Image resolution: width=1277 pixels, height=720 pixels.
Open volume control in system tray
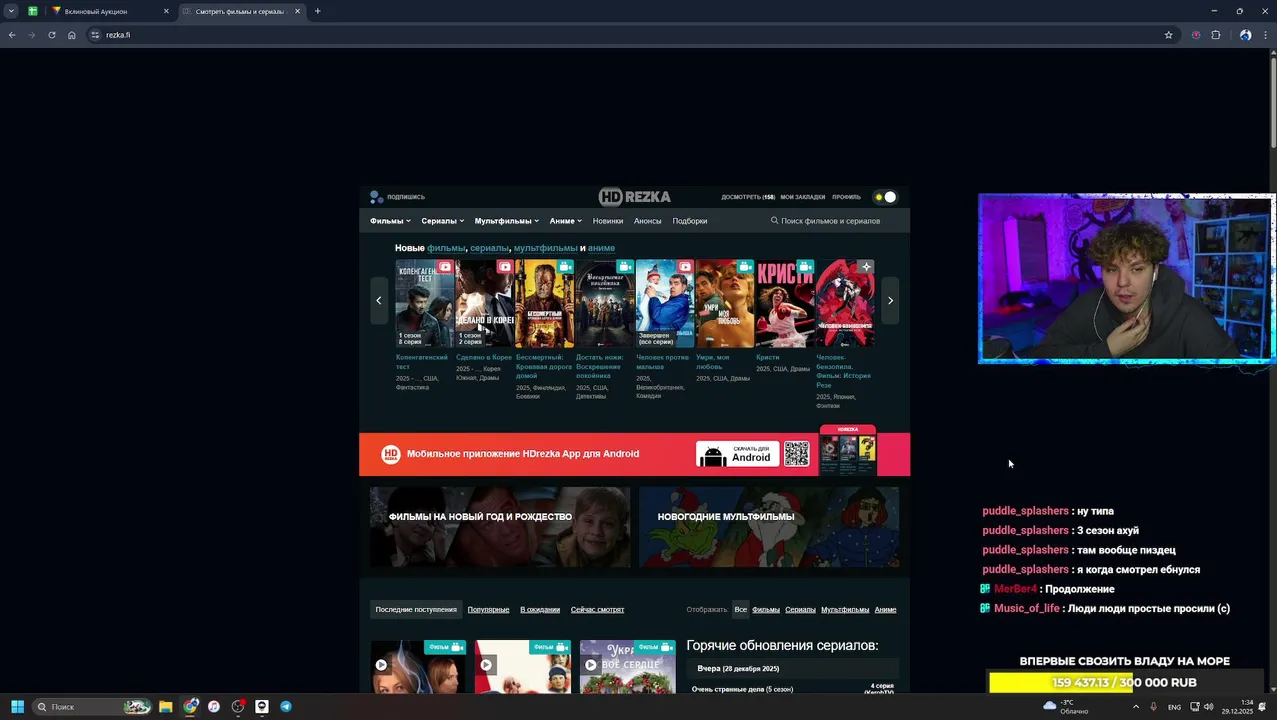click(x=1208, y=707)
